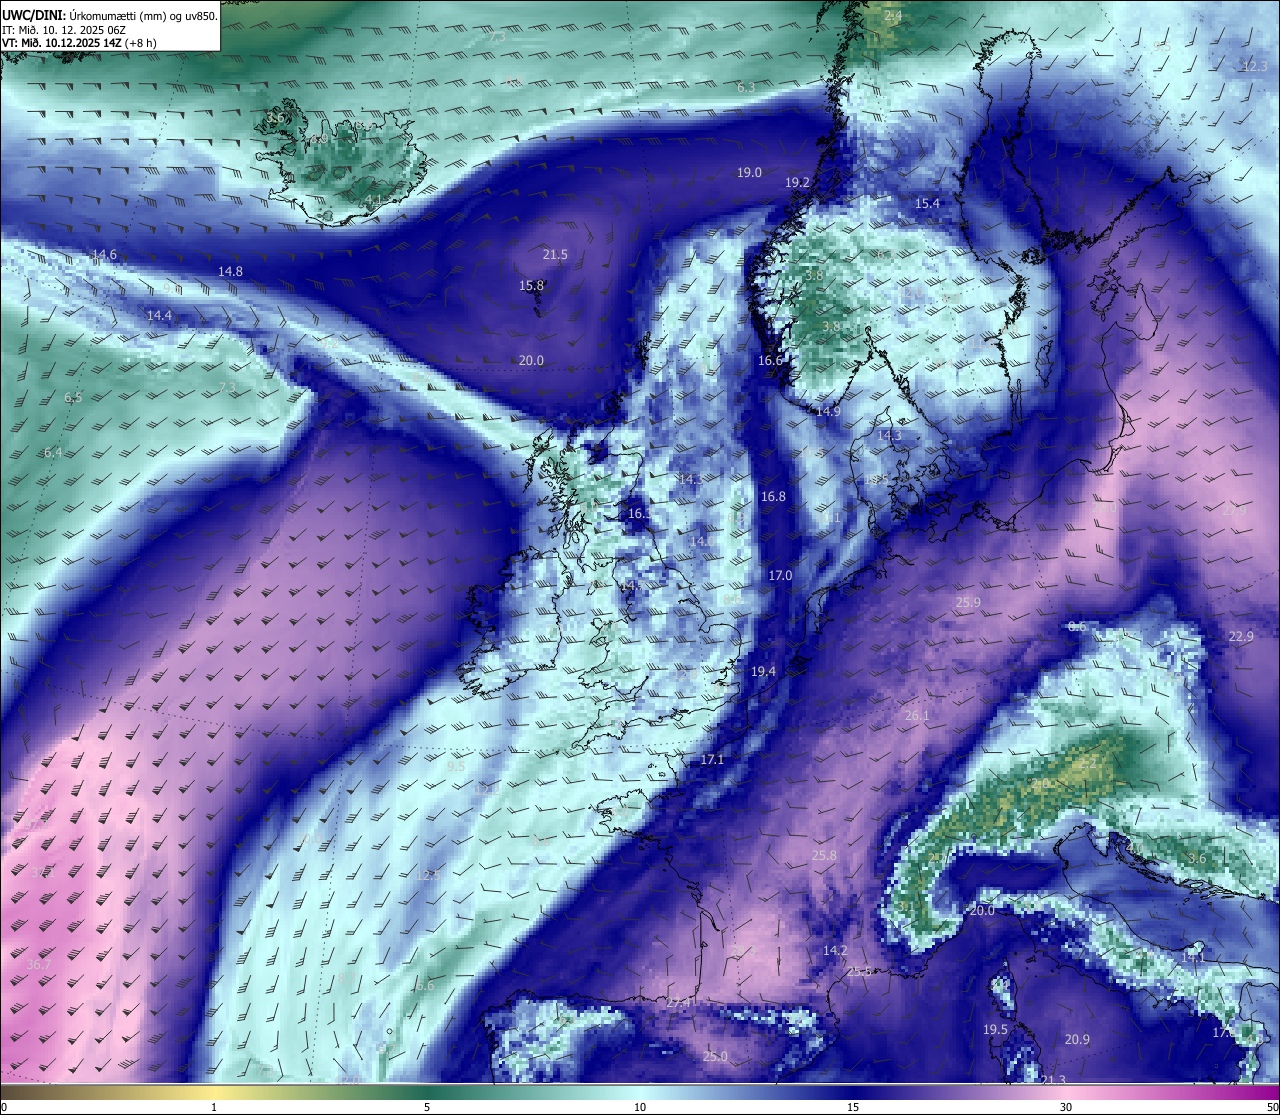Click the 22.9 value near the right edge
Screen dimensions: 1280x1115
coord(1241,636)
